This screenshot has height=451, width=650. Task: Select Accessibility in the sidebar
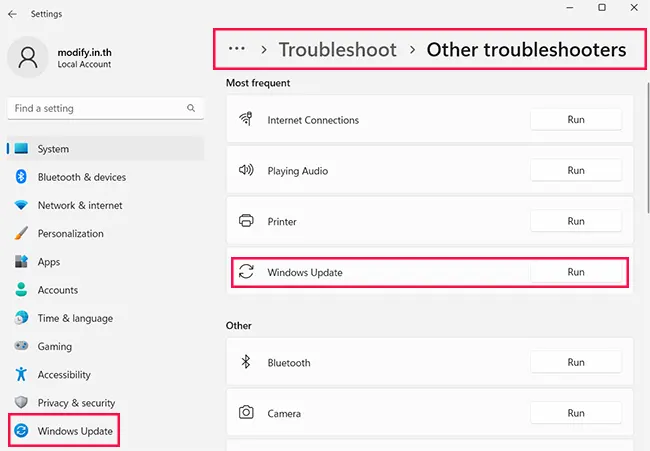point(64,375)
